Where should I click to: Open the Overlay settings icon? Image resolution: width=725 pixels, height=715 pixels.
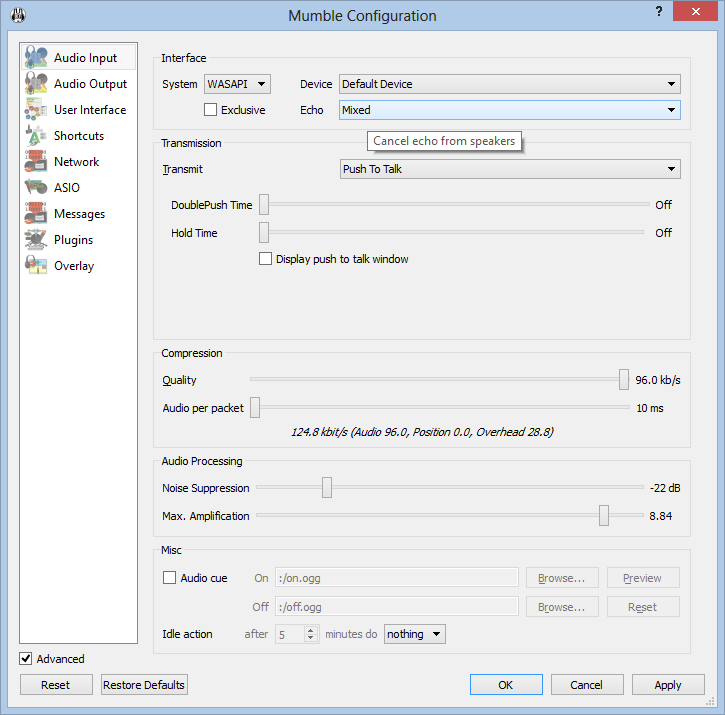(x=37, y=266)
